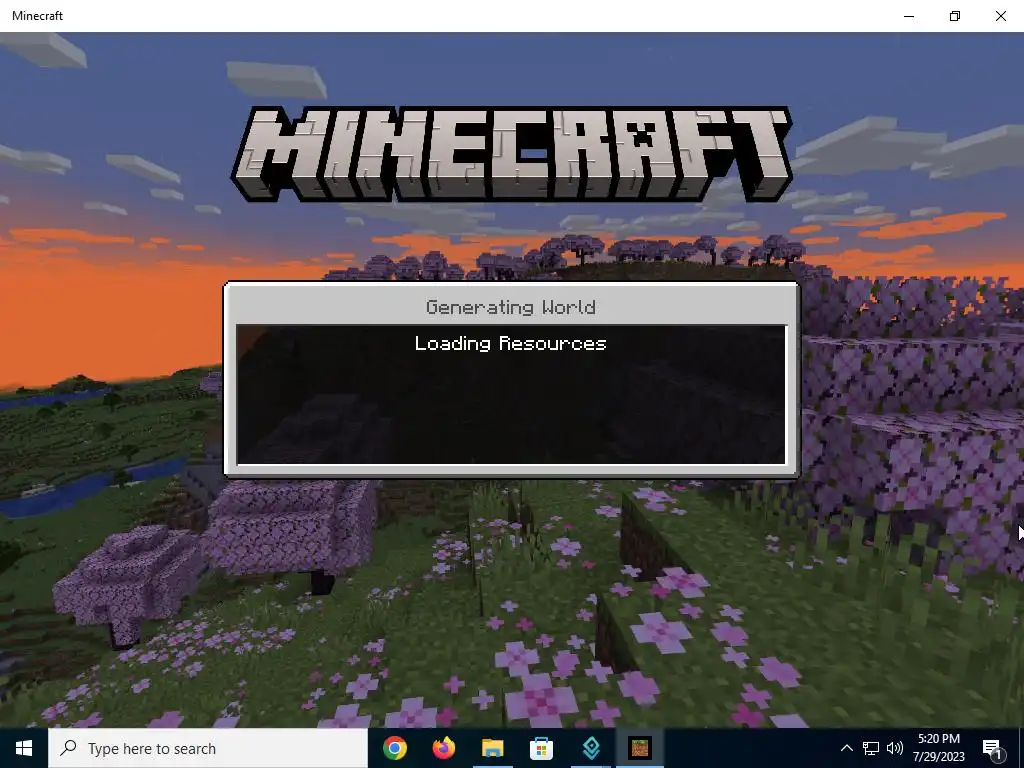This screenshot has height=768, width=1024.
Task: Restore down the Minecraft window
Action: [955, 16]
